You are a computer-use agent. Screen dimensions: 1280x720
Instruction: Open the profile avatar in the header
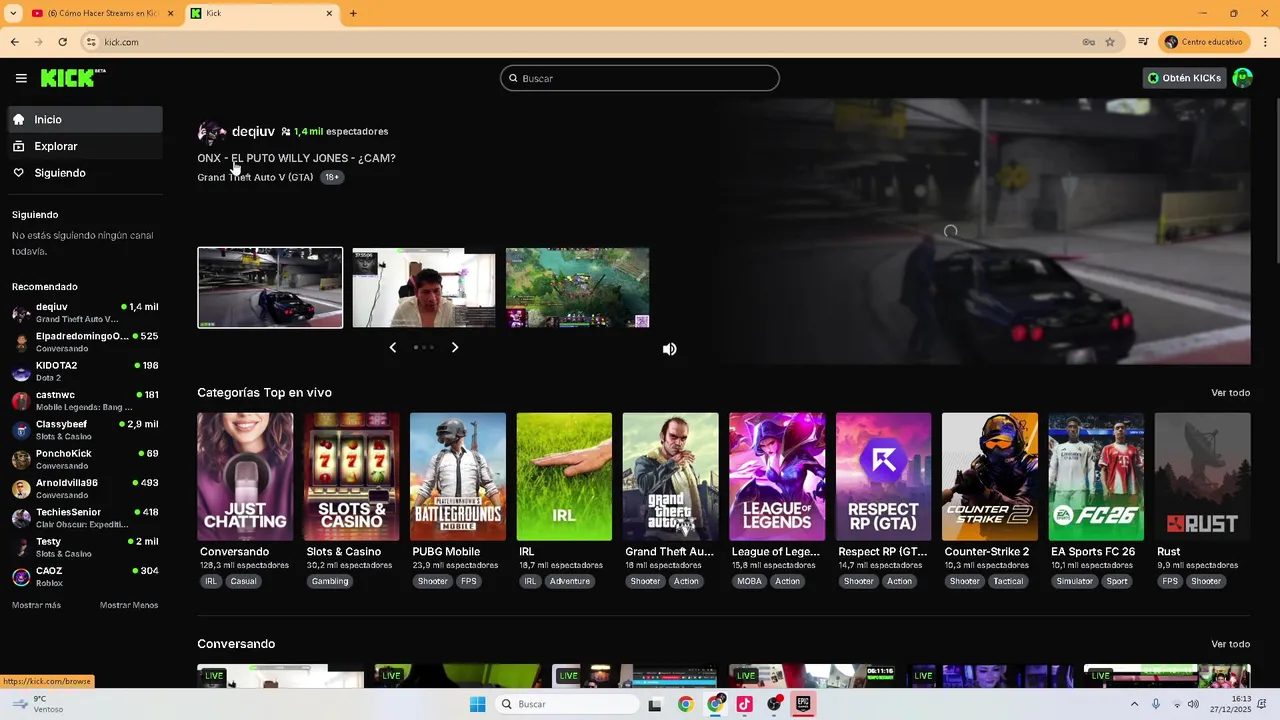(x=1242, y=78)
